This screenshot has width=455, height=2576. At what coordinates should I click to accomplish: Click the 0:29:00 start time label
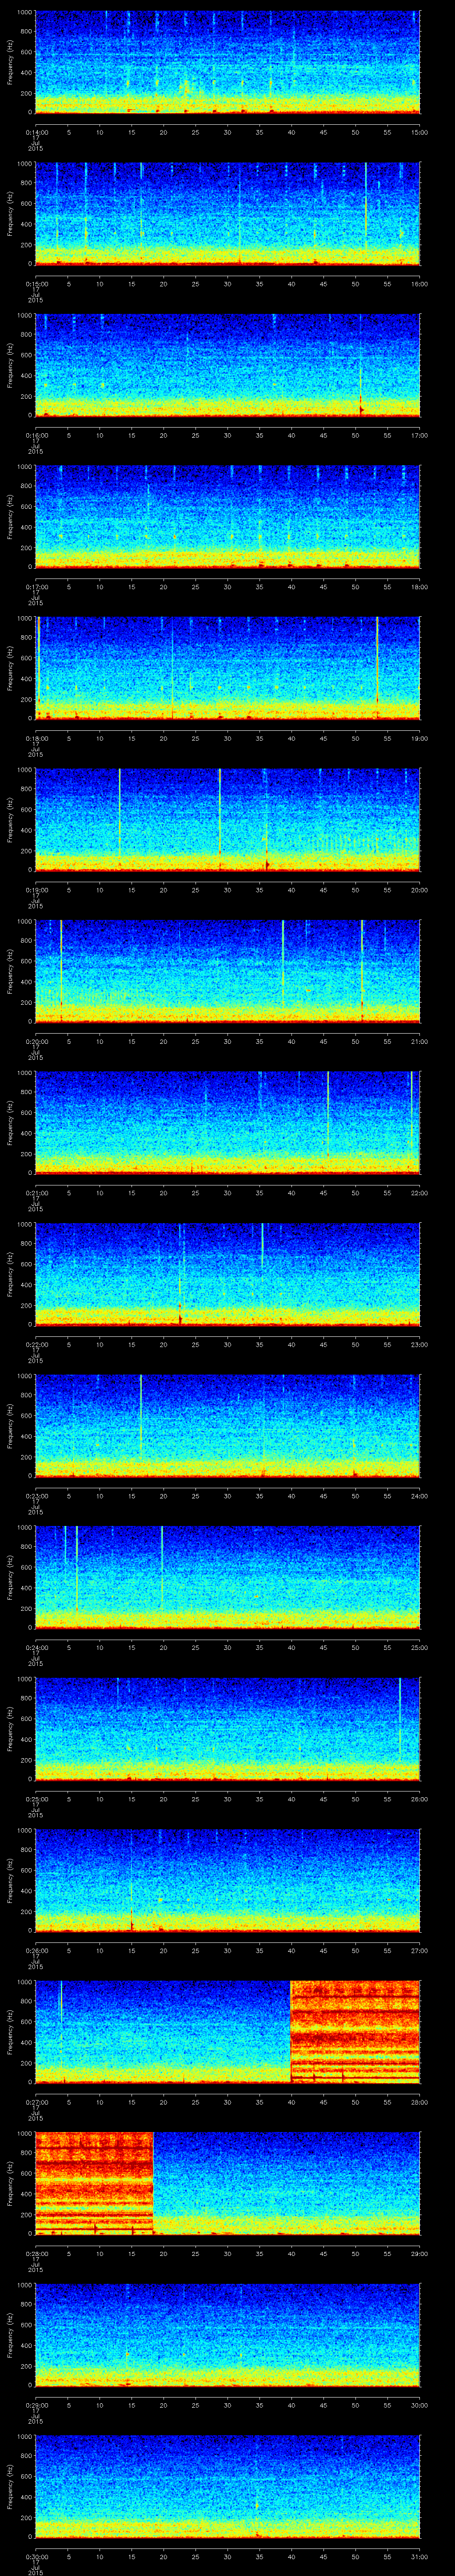(x=36, y=2405)
